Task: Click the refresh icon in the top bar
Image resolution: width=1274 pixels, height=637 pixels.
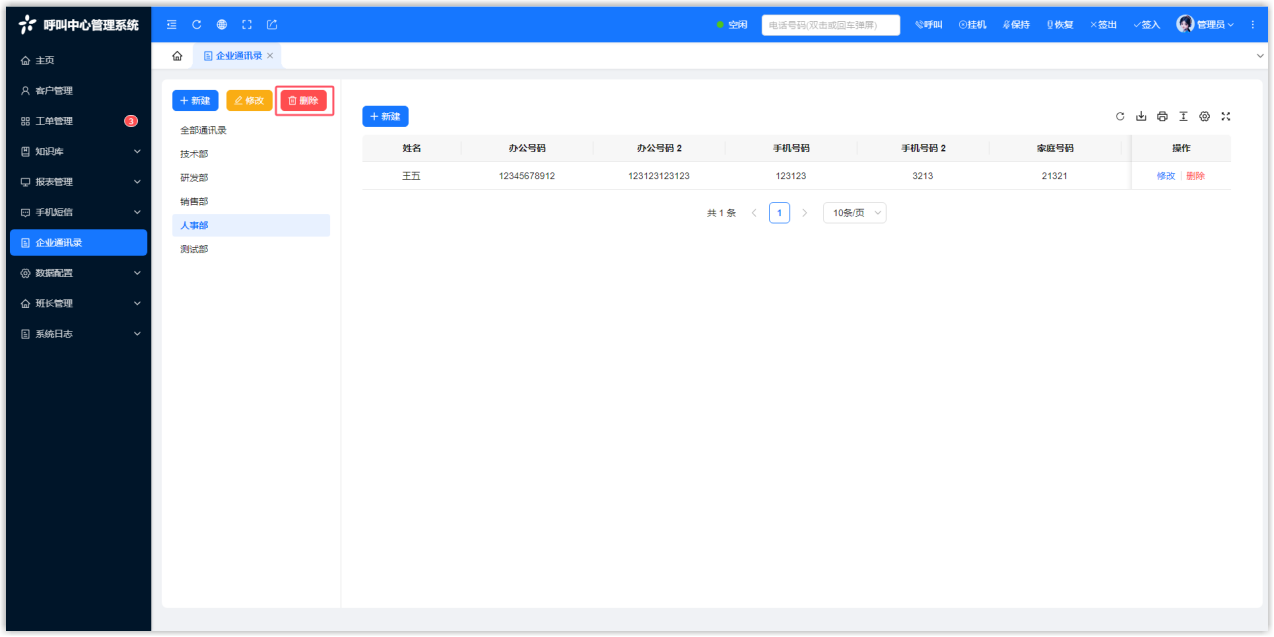Action: (x=196, y=25)
